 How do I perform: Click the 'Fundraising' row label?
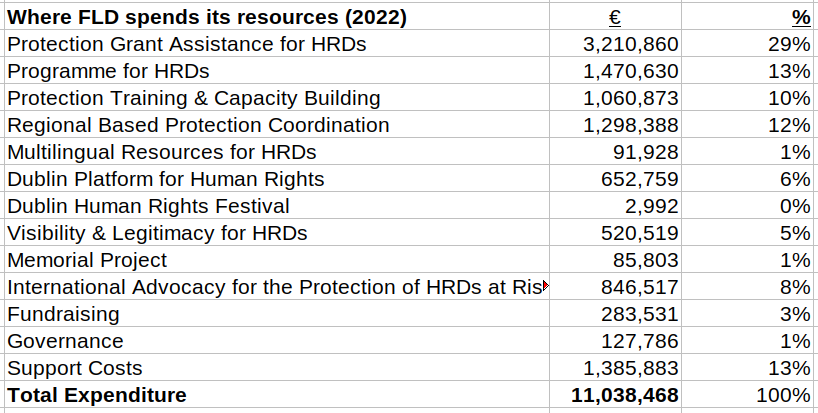(63, 314)
